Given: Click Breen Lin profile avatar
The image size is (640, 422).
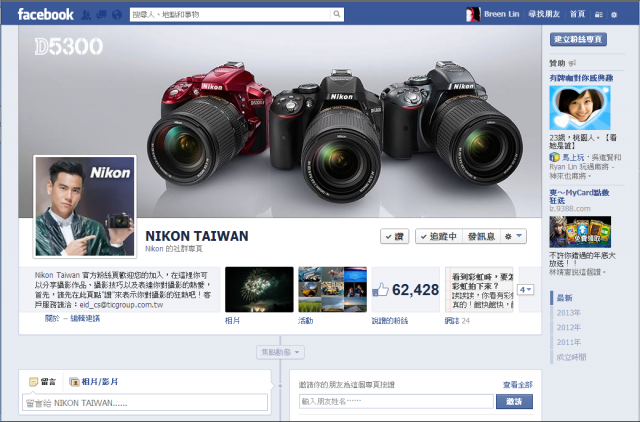Looking at the screenshot, I should [473, 14].
